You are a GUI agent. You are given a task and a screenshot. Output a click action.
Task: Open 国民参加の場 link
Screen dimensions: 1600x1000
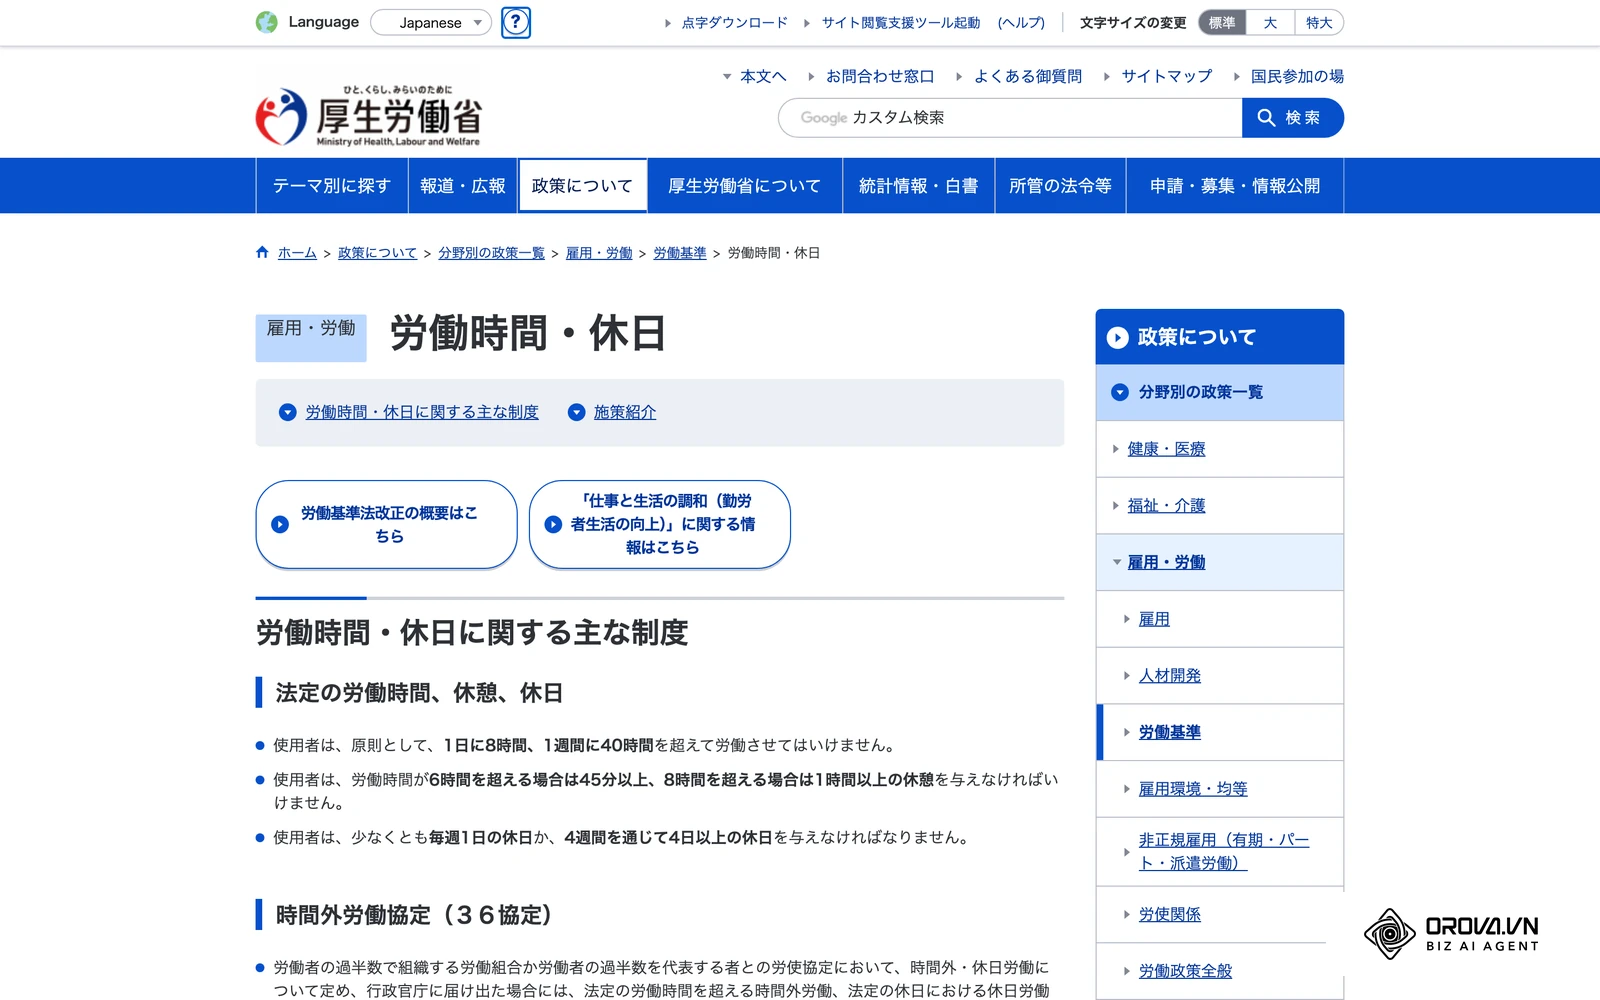1297,76
